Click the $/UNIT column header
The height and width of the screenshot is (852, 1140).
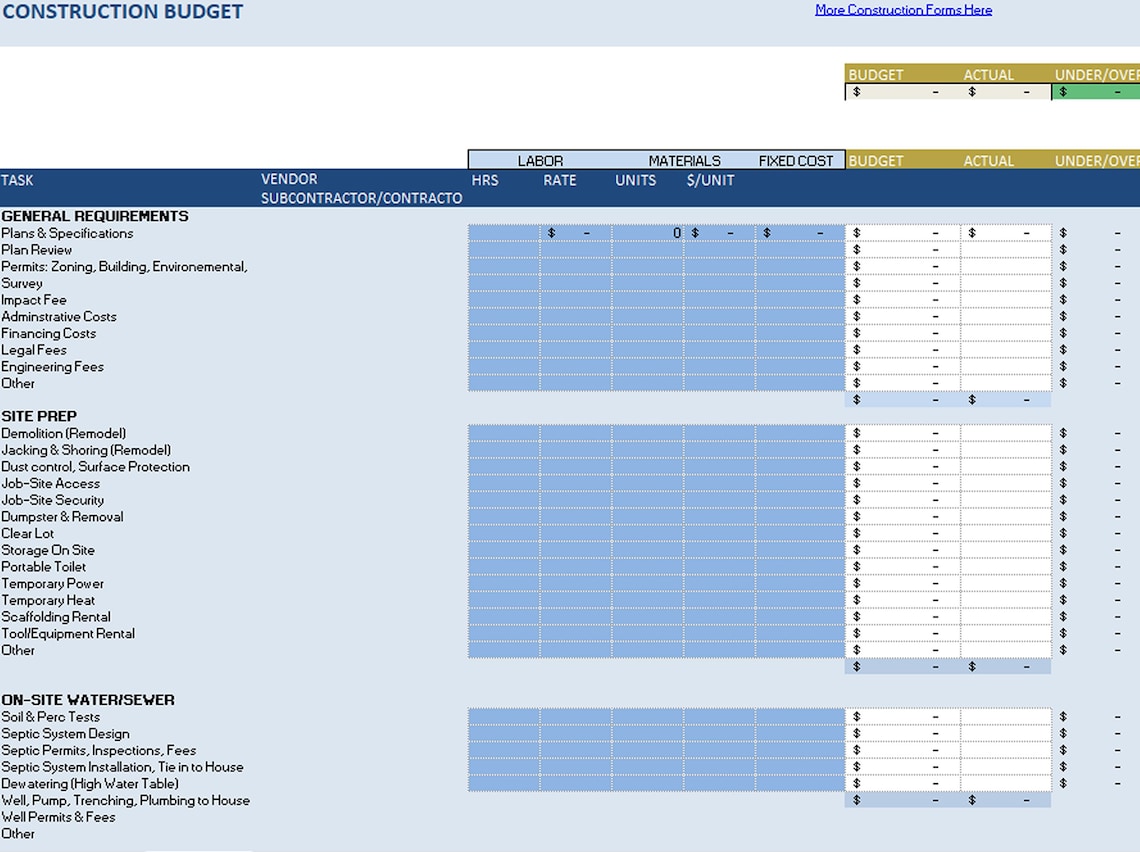pyautogui.click(x=710, y=180)
